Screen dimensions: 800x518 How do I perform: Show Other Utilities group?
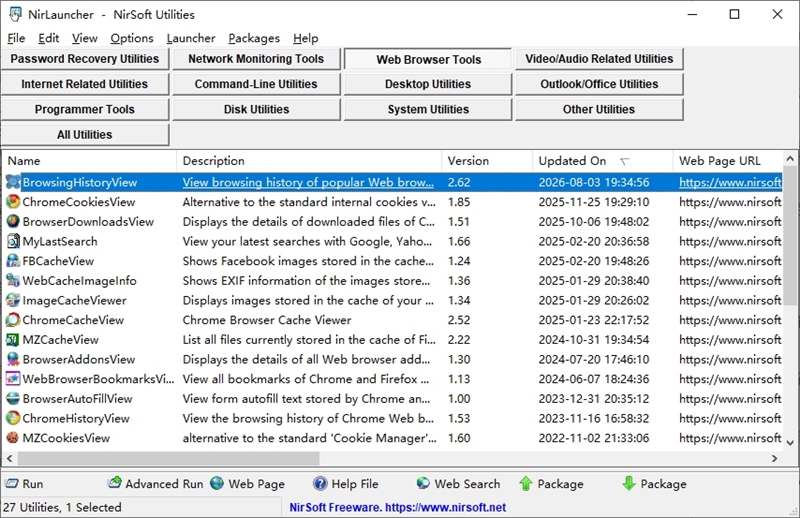click(x=599, y=109)
